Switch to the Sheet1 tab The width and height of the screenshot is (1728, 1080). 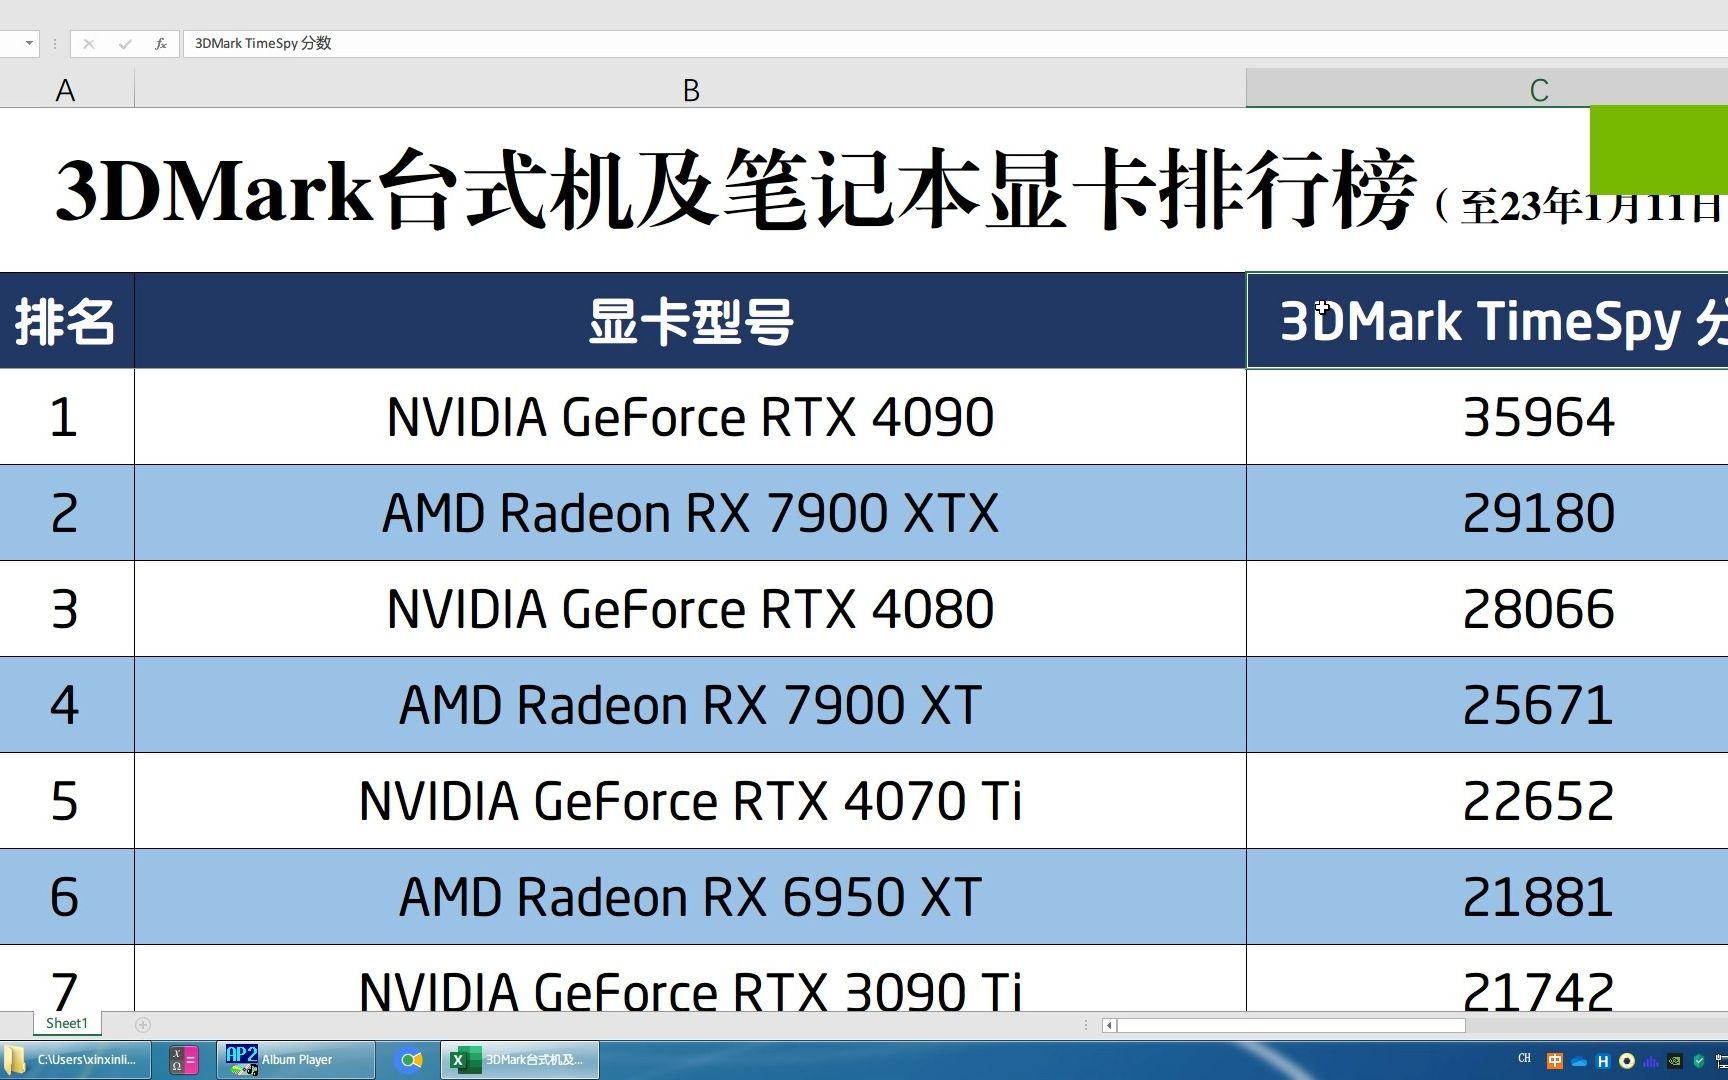(x=67, y=1023)
